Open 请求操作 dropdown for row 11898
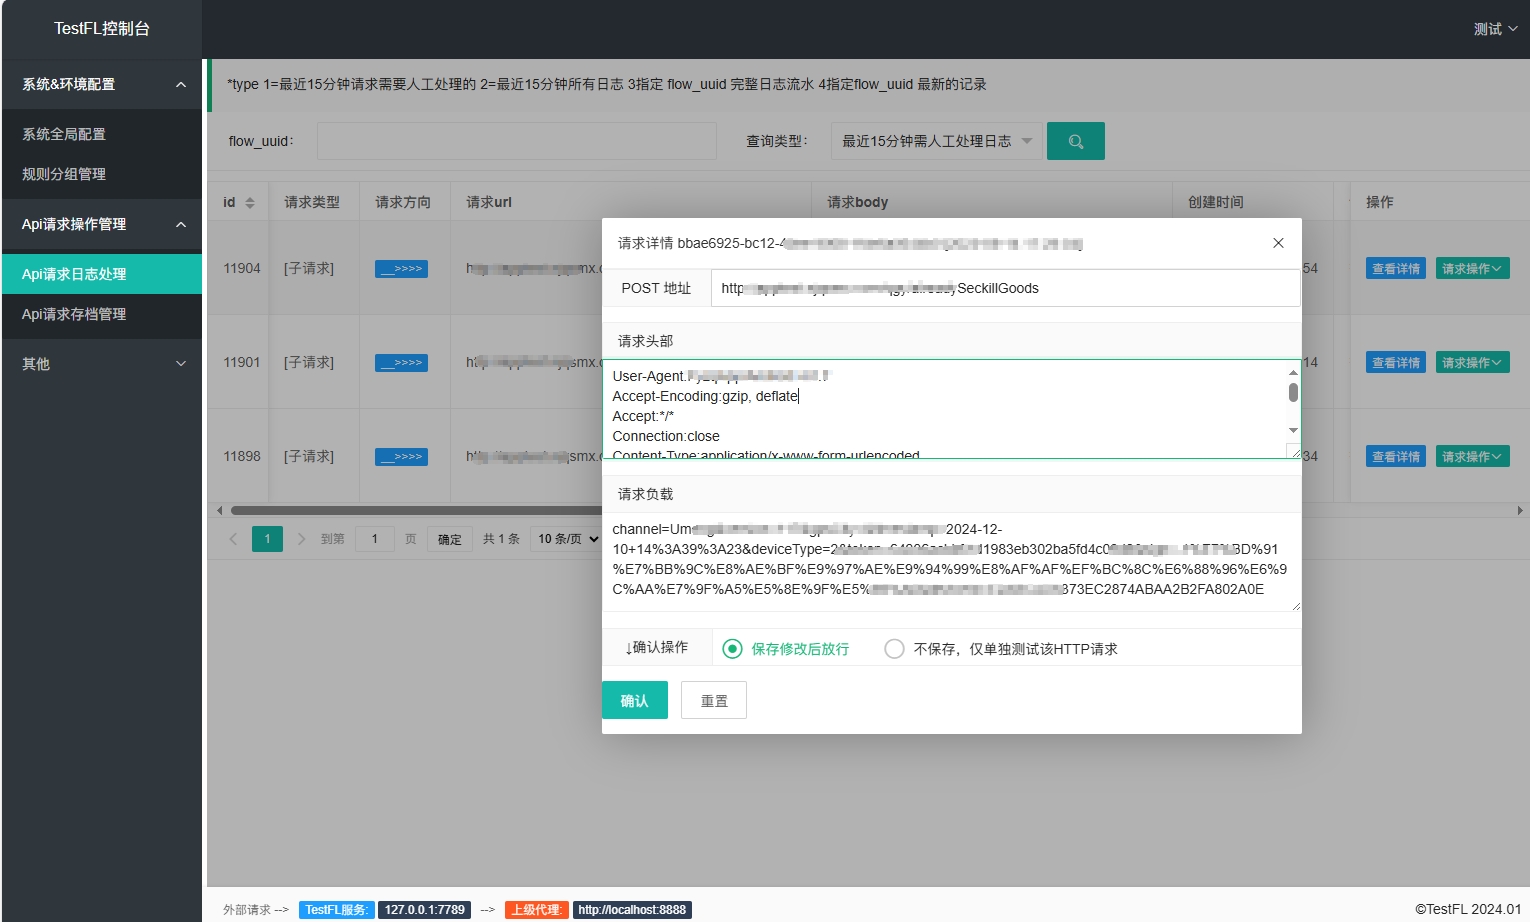This screenshot has height=922, width=1530. [1472, 456]
